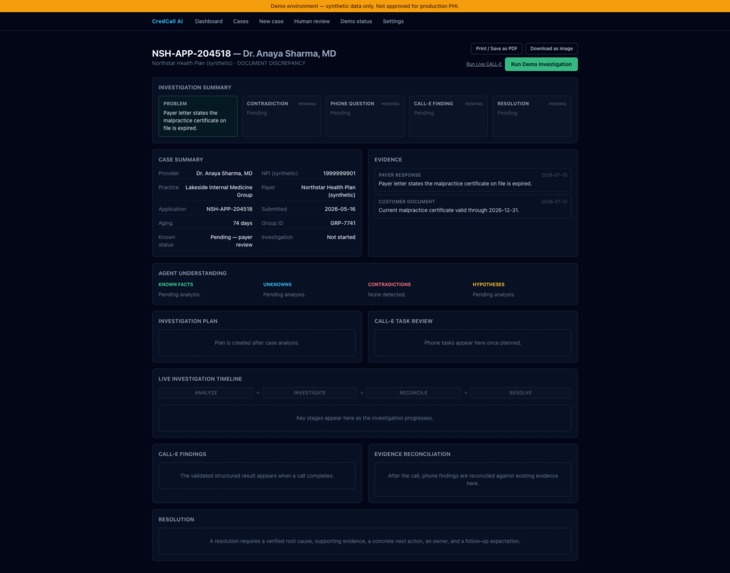Viewport: 730px width, 573px height.
Task: Click the practice name Lakeside Internal Medicine Group
Action: pos(219,191)
